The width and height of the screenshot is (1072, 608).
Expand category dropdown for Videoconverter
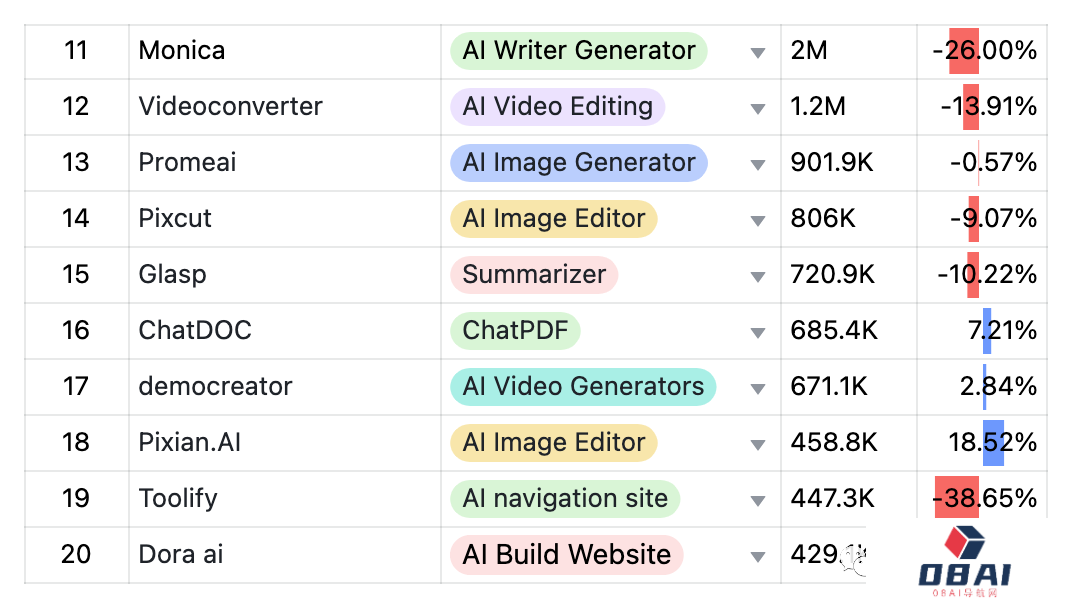(x=758, y=108)
